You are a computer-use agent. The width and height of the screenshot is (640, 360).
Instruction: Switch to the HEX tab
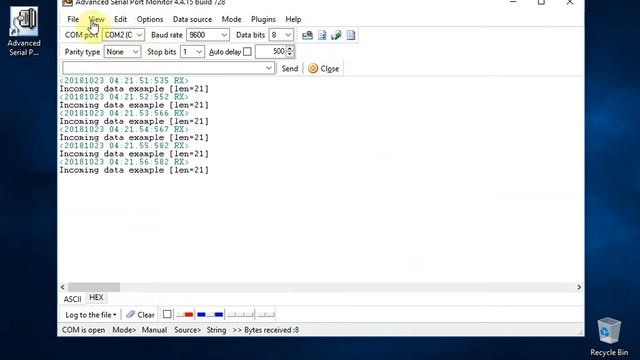click(x=96, y=298)
